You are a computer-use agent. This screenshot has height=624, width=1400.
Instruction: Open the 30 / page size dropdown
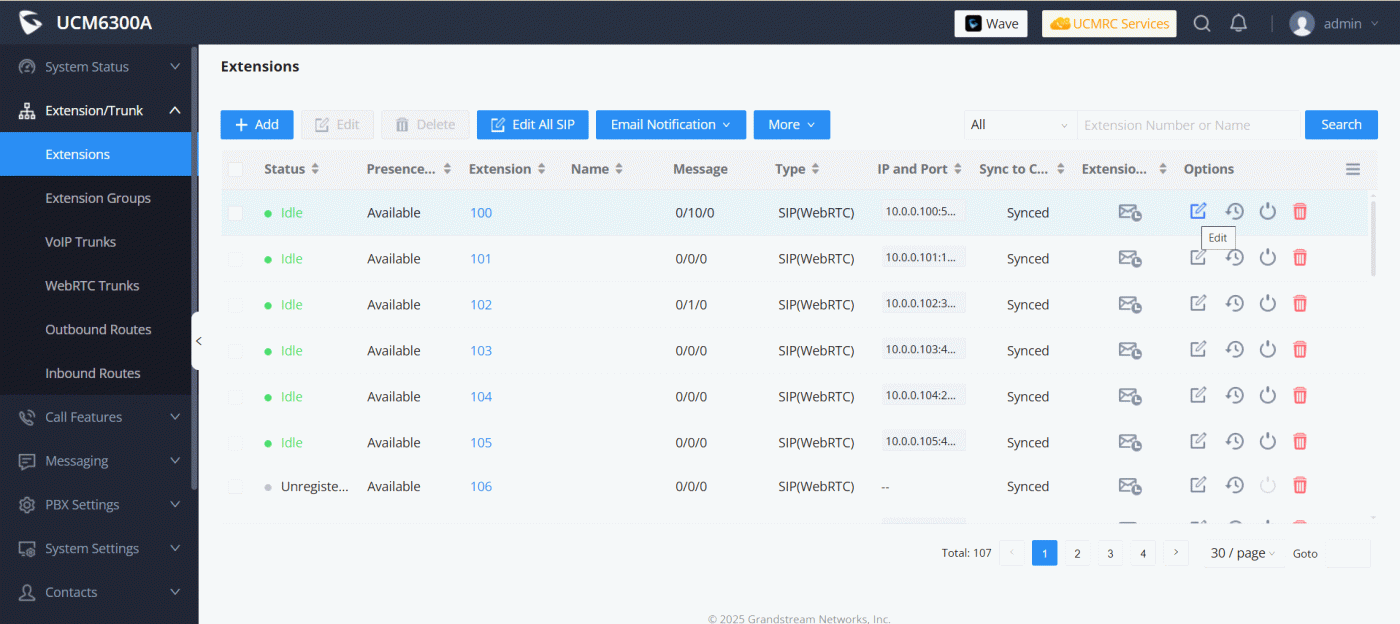1243,553
